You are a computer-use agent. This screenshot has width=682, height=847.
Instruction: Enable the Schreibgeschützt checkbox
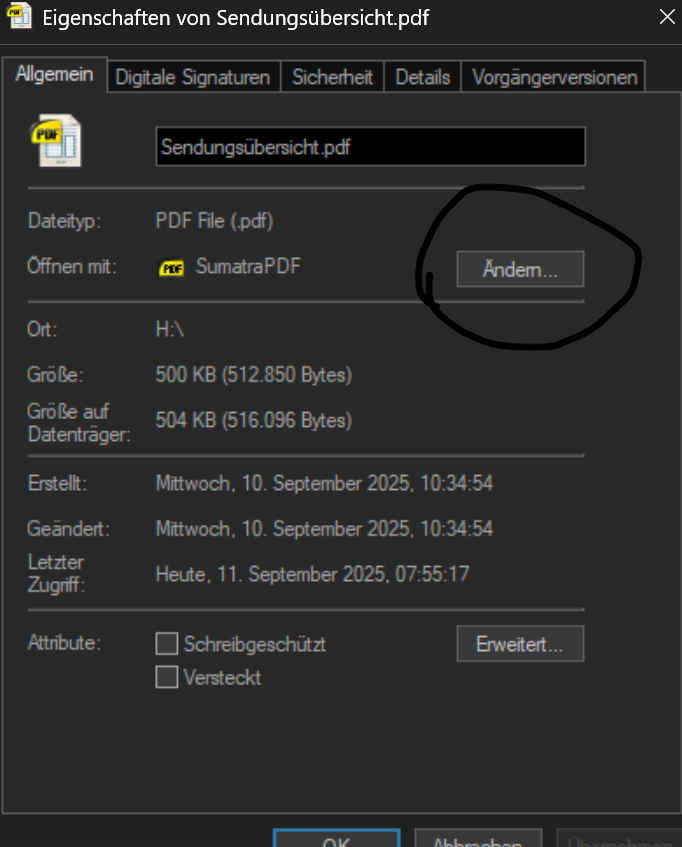[167, 644]
